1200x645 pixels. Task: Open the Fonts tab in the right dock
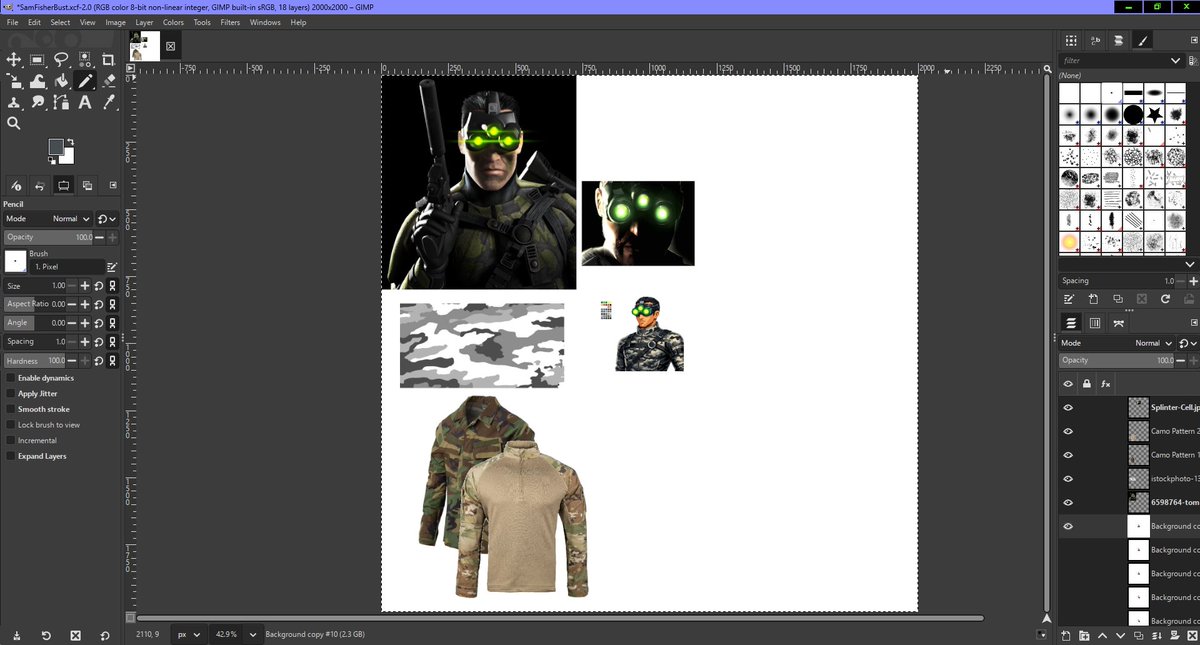click(1093, 40)
